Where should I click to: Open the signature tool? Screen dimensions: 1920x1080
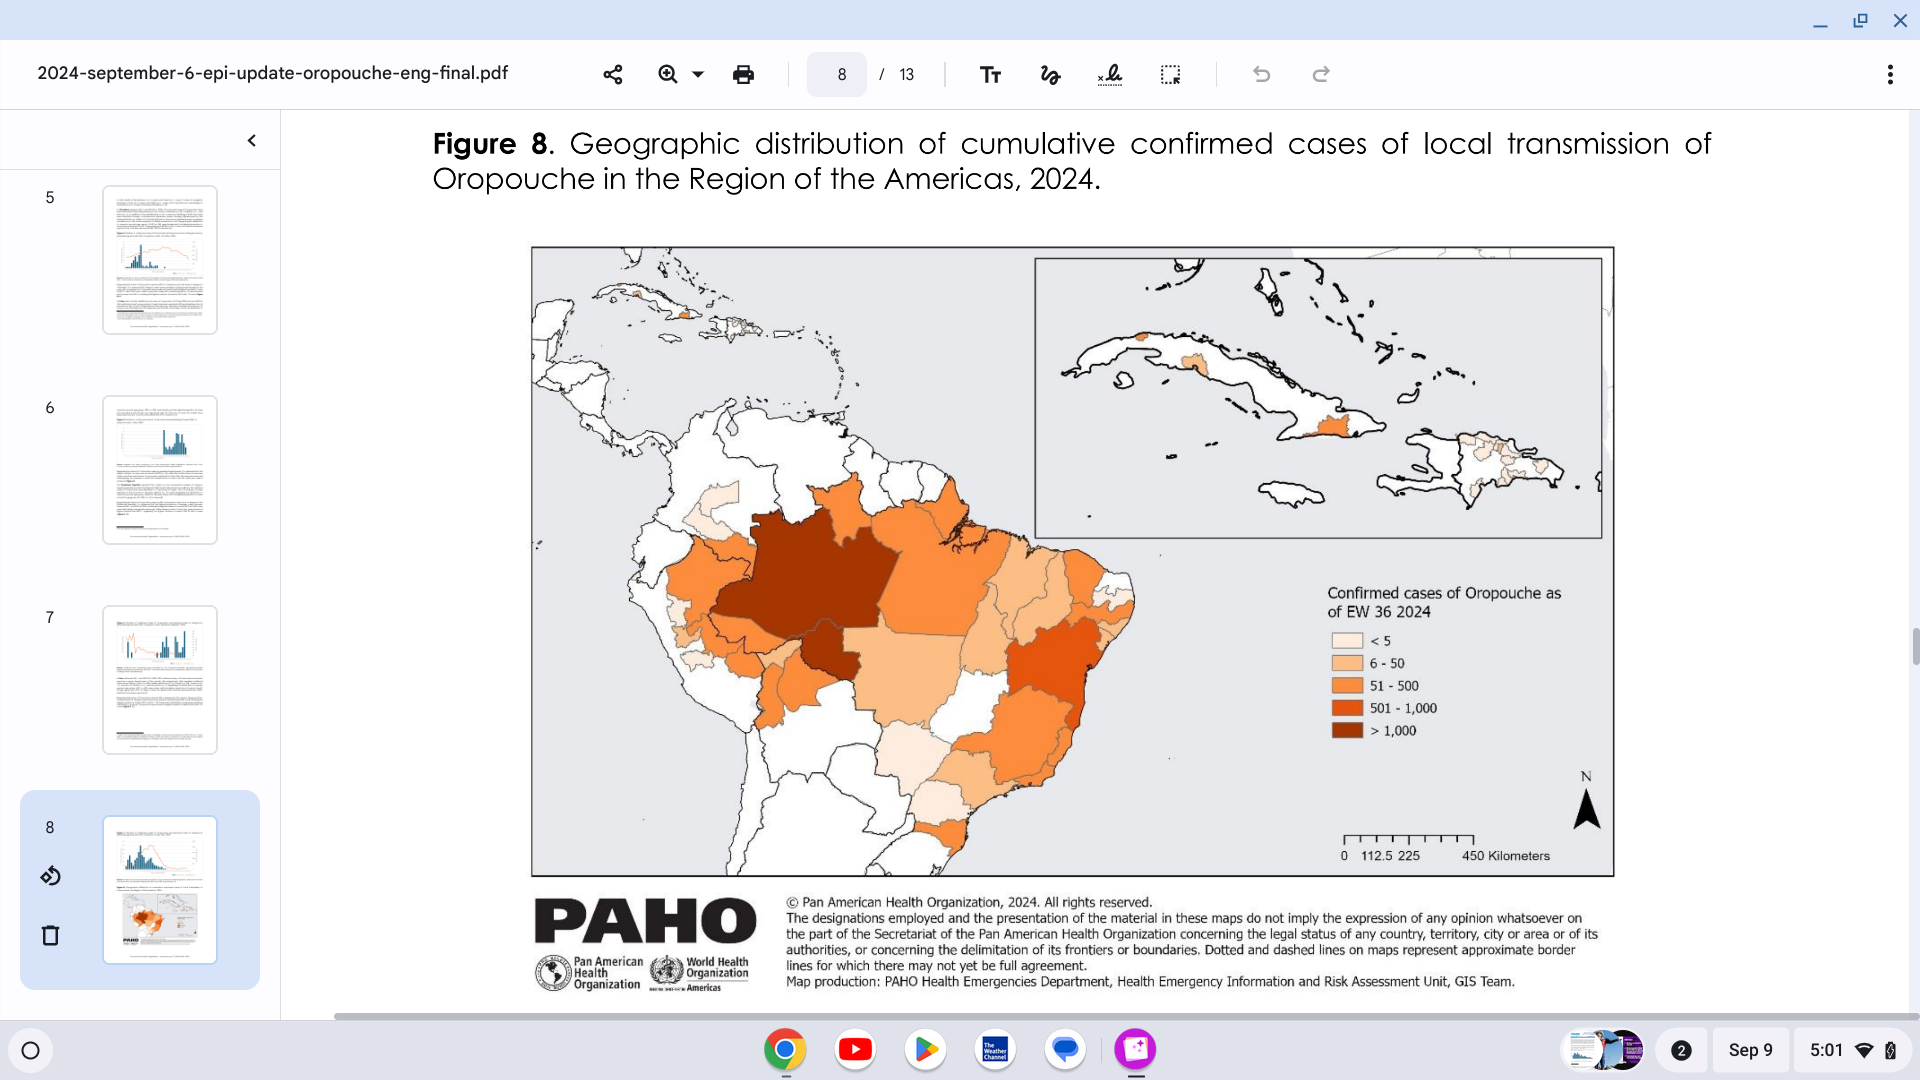tap(1110, 74)
